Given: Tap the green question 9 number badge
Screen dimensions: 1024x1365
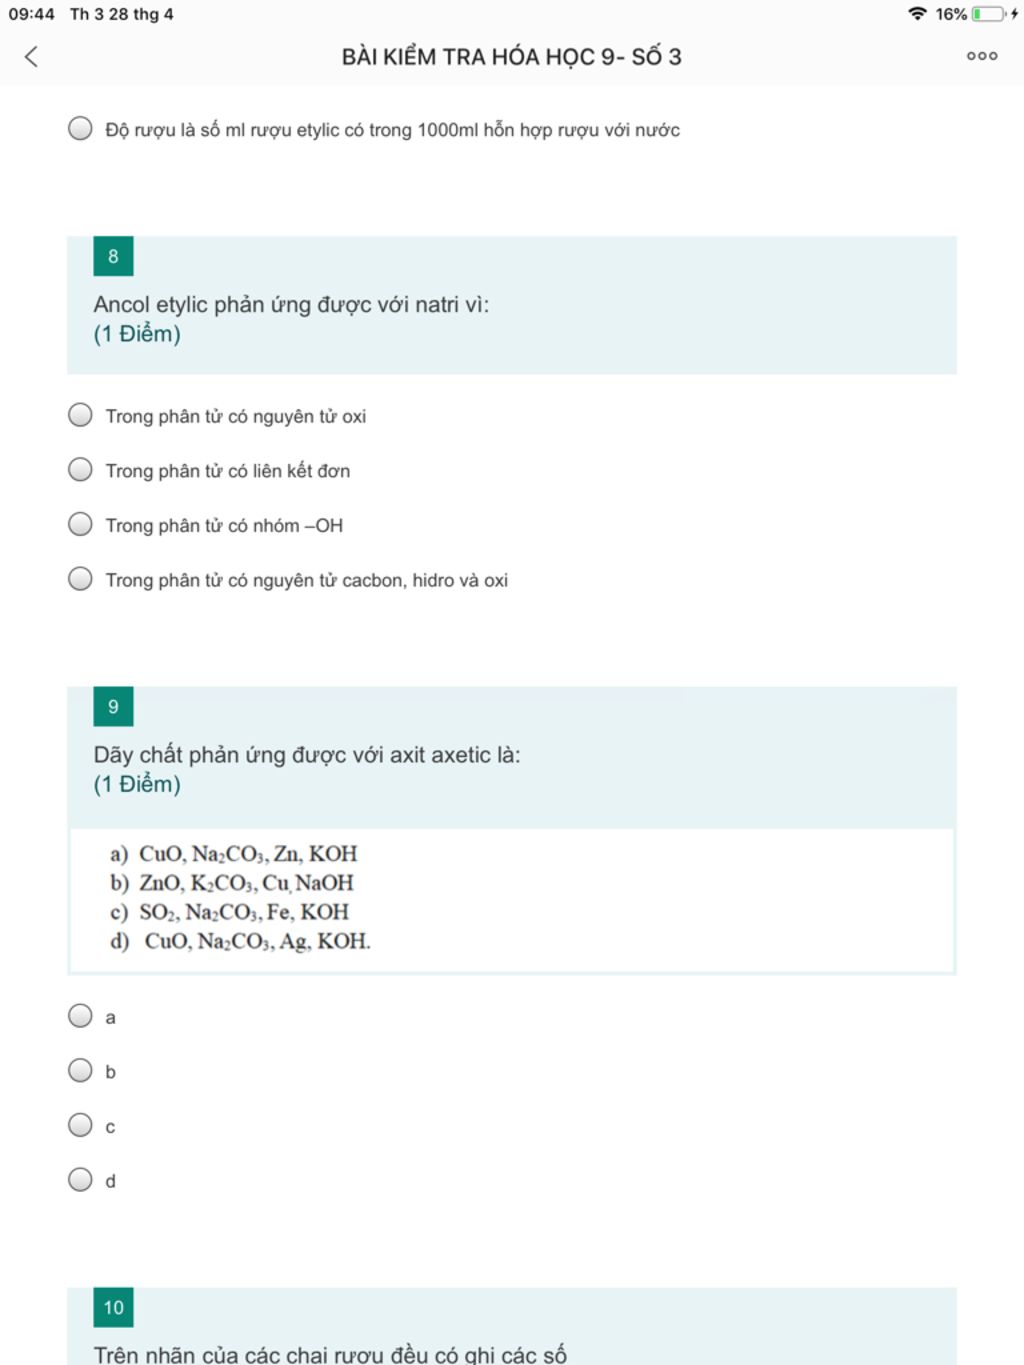Looking at the screenshot, I should tap(113, 707).
